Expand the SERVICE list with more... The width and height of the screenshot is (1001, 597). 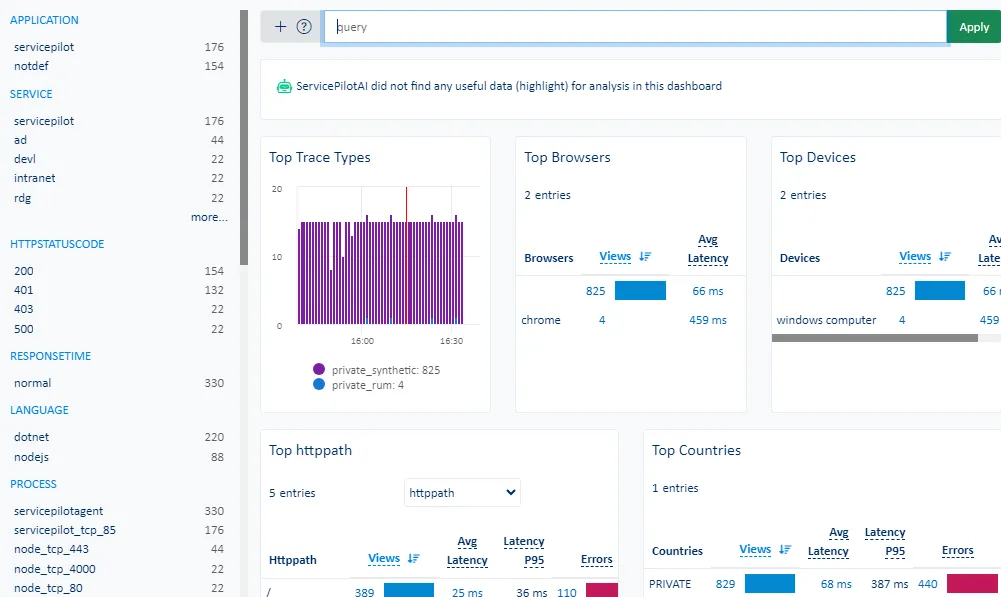point(209,217)
